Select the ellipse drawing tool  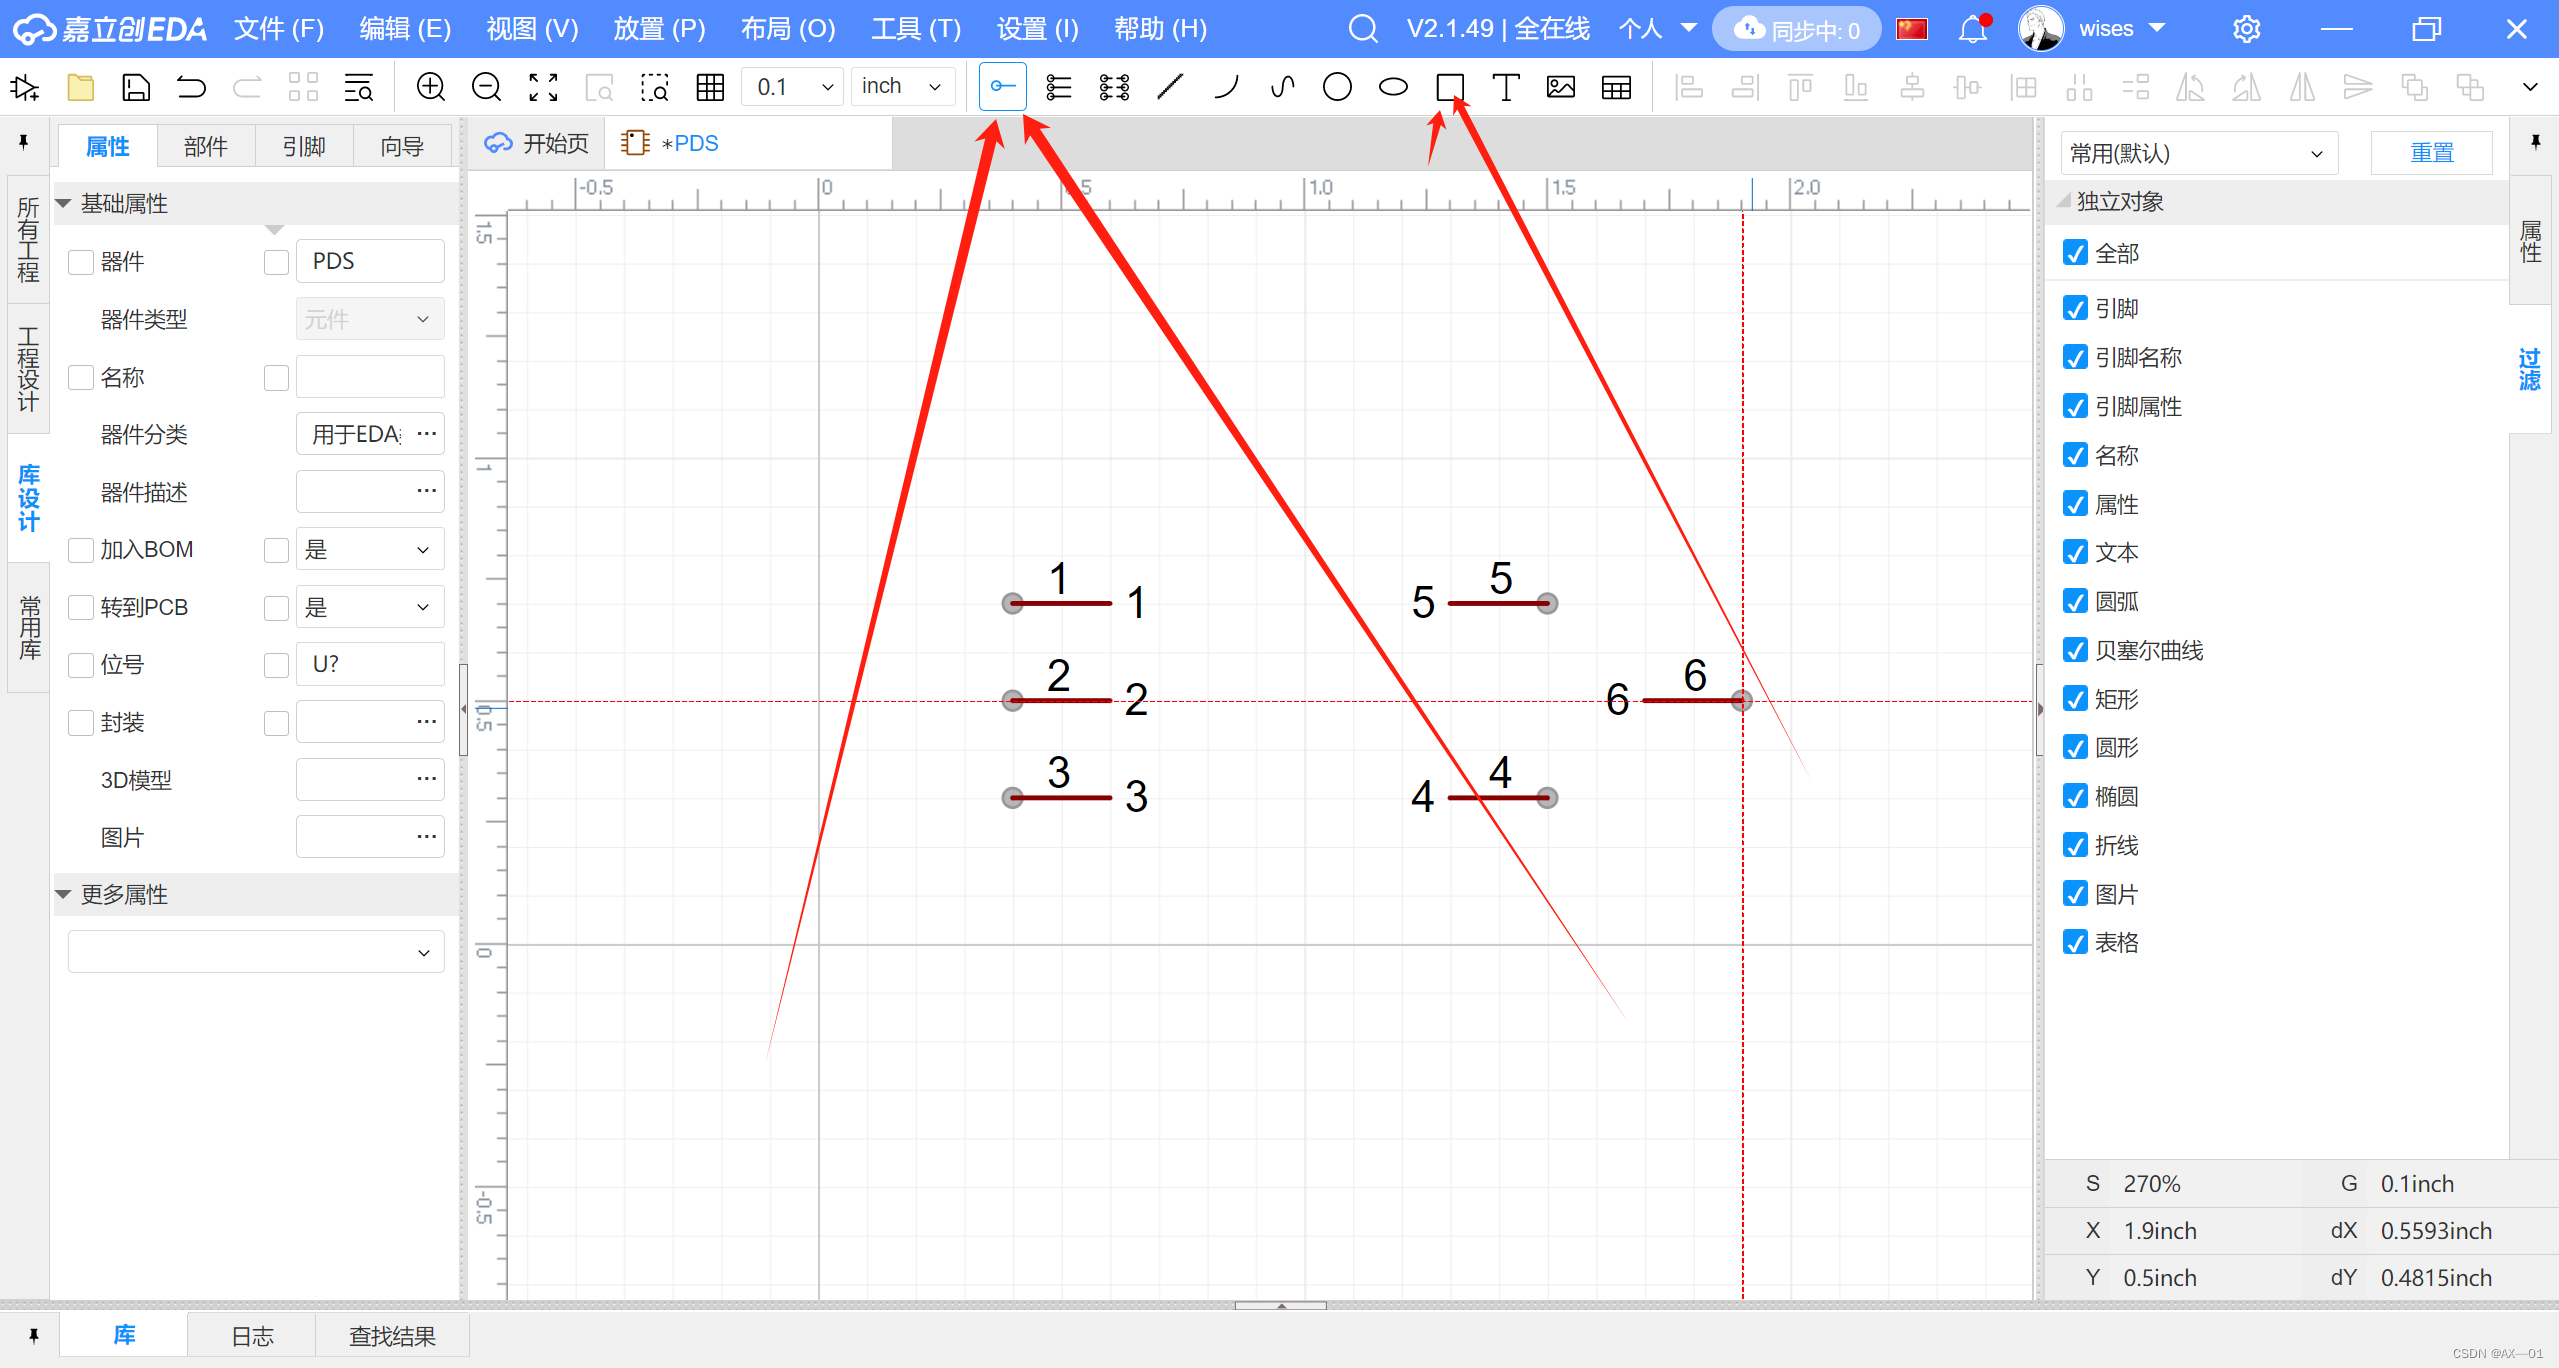(x=1393, y=87)
